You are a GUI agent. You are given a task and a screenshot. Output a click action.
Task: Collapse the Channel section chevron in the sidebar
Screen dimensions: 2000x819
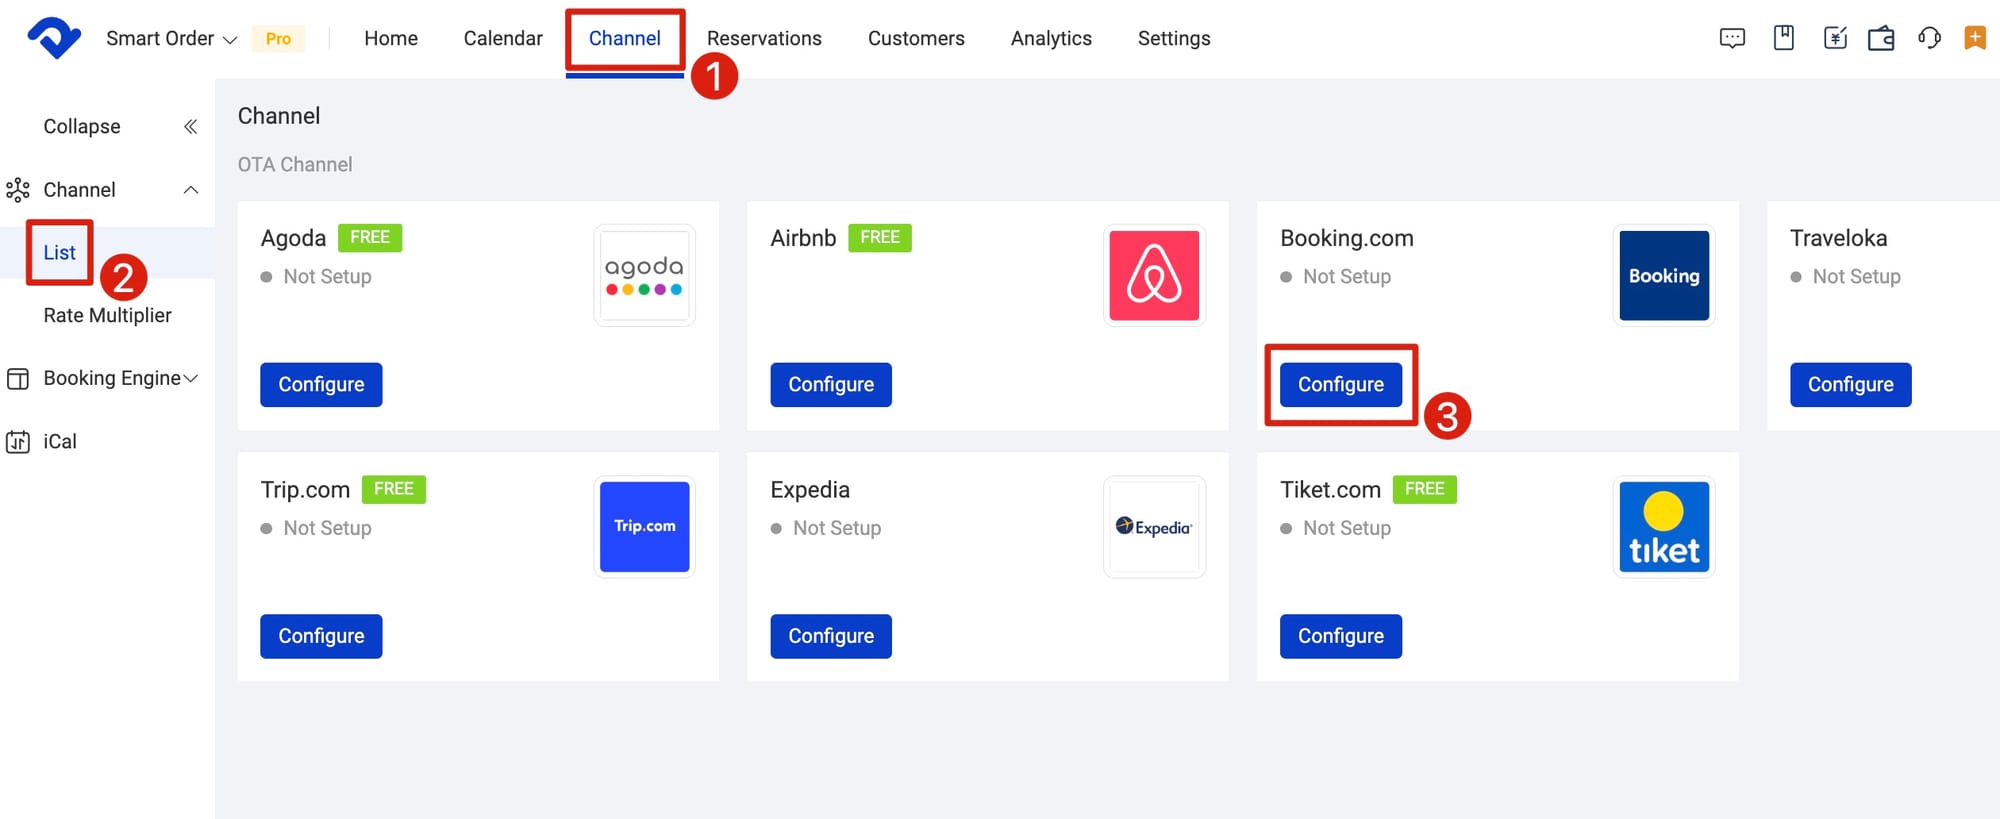pyautogui.click(x=190, y=190)
